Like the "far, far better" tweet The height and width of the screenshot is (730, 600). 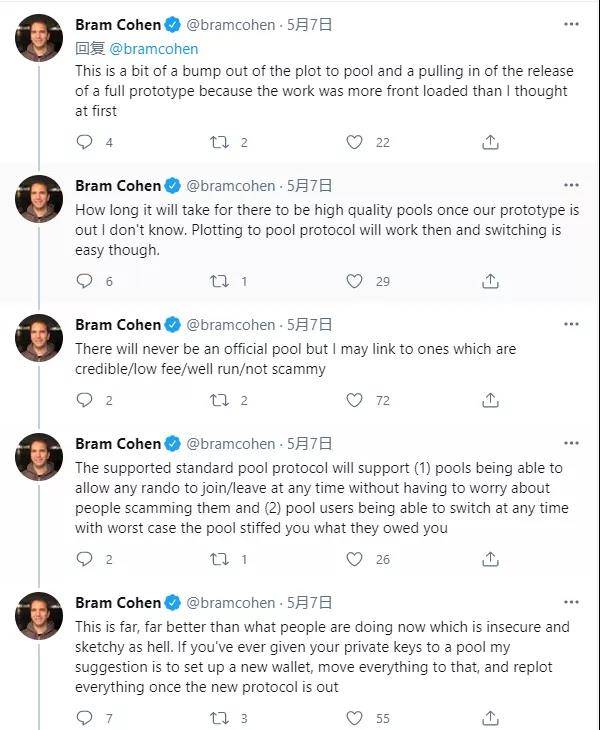tap(354, 717)
